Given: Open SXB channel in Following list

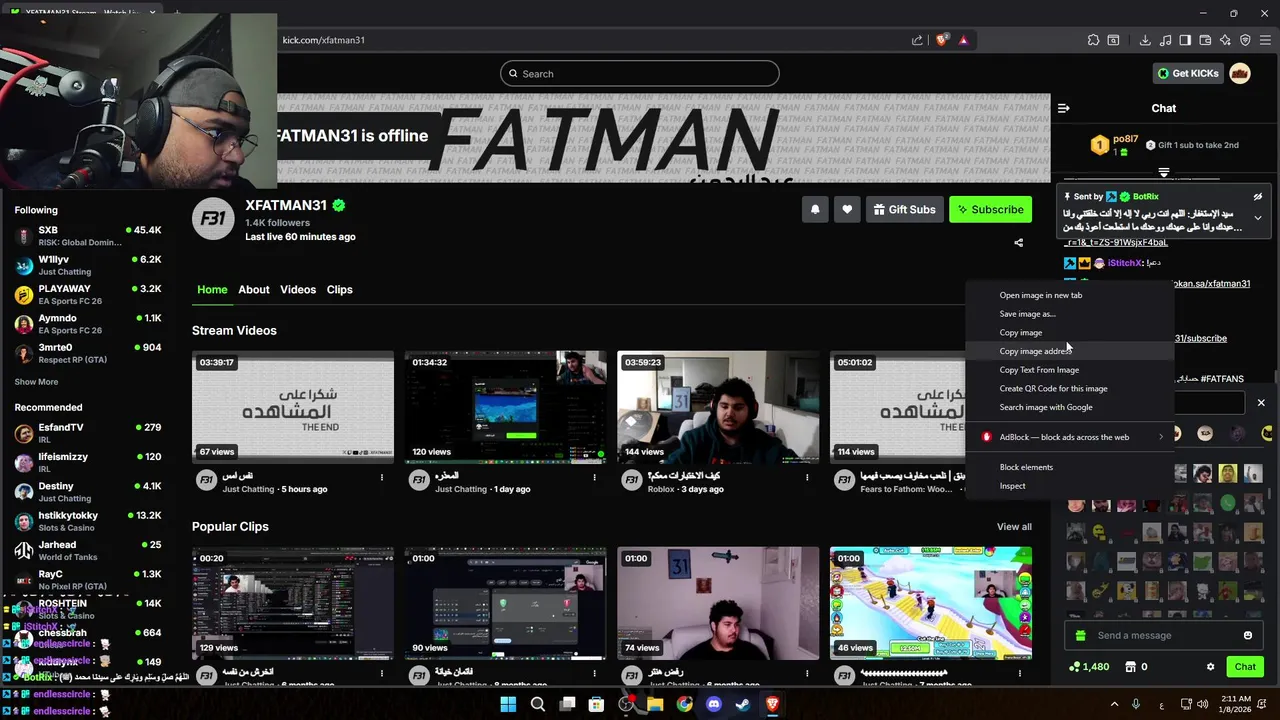Looking at the screenshot, I should coord(88,236).
